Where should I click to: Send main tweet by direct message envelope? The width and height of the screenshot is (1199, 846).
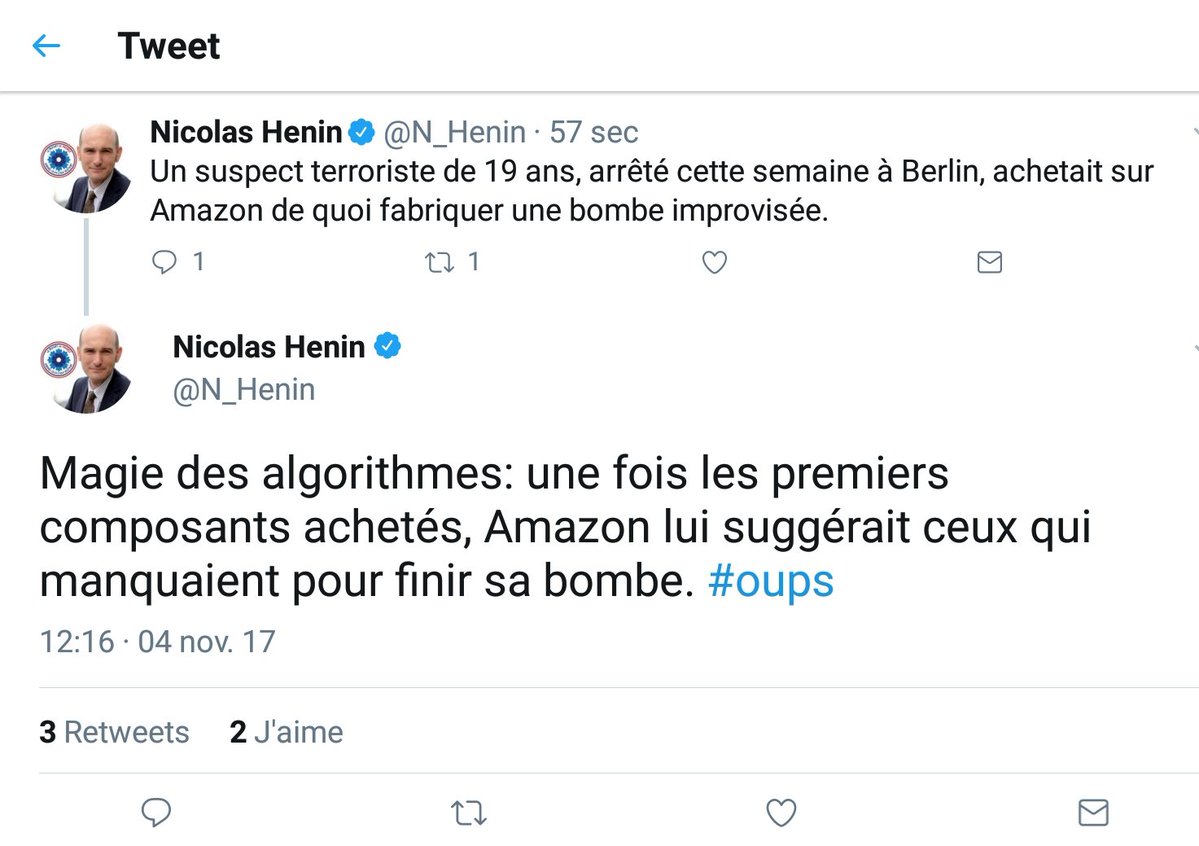click(1093, 812)
